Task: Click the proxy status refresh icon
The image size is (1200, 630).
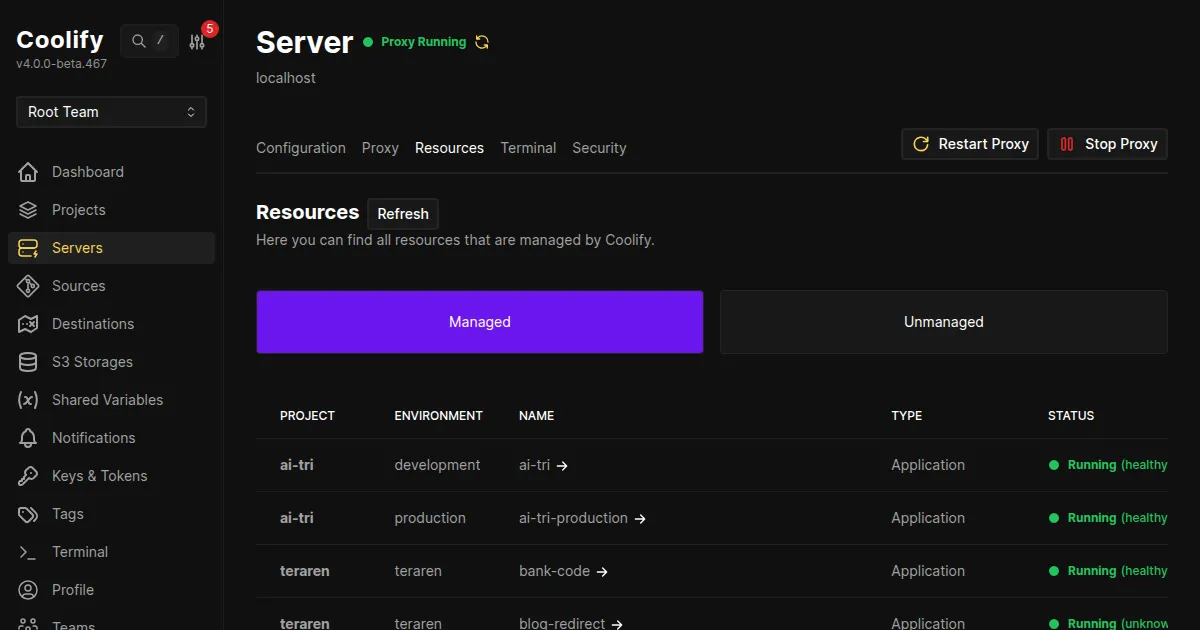Action: (482, 42)
